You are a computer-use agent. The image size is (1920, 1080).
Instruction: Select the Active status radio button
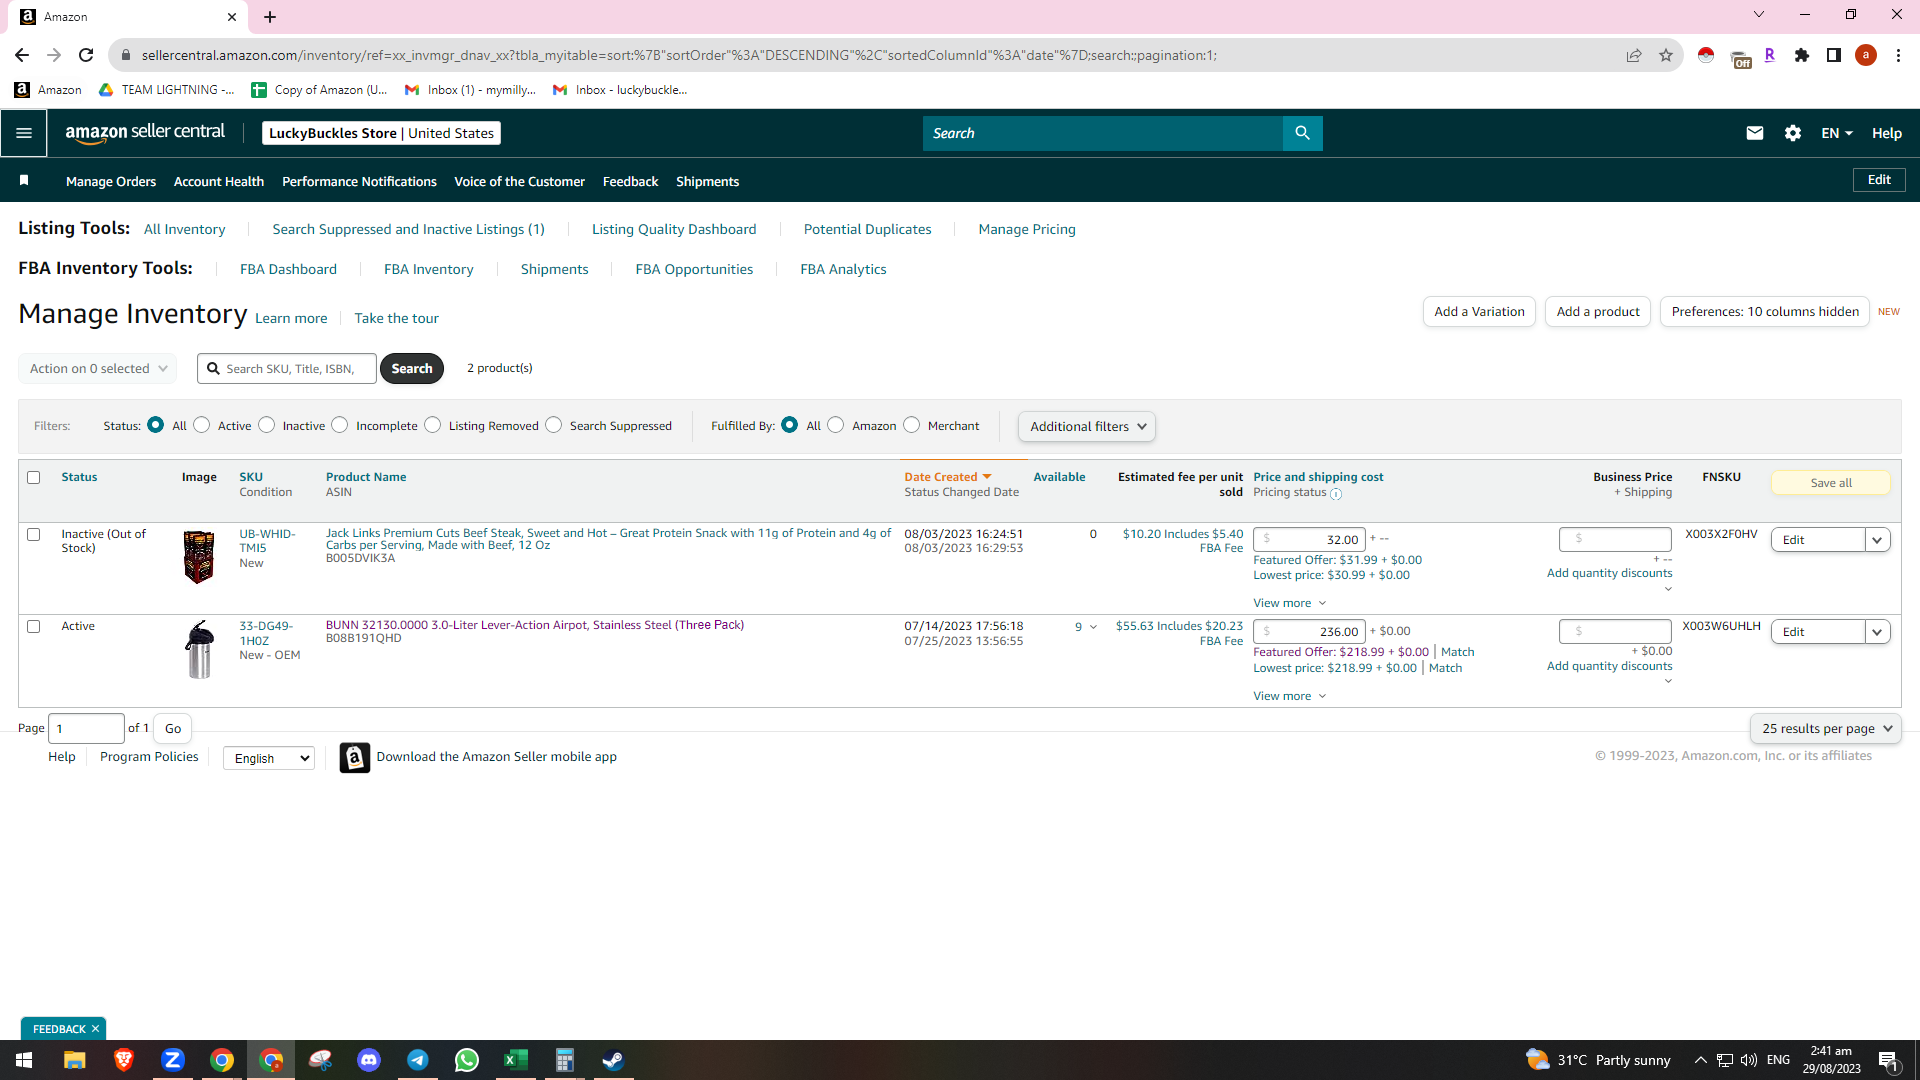(x=202, y=425)
